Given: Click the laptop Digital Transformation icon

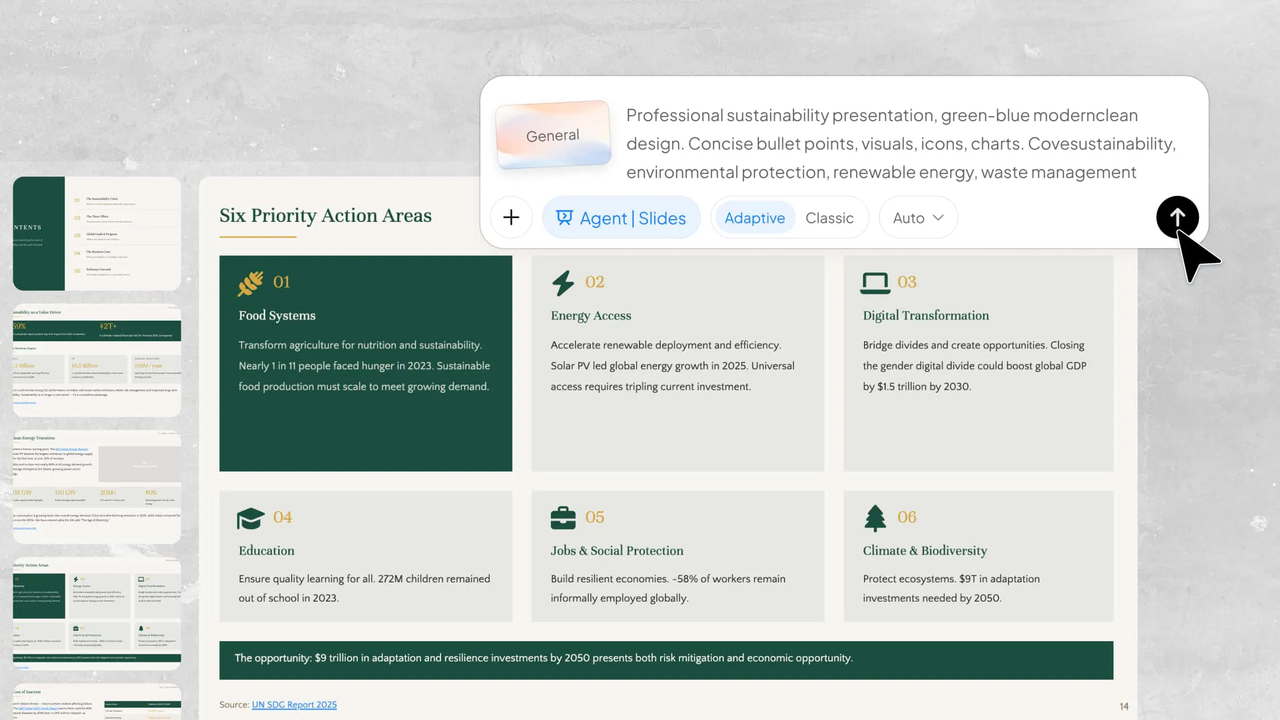Looking at the screenshot, I should point(875,283).
